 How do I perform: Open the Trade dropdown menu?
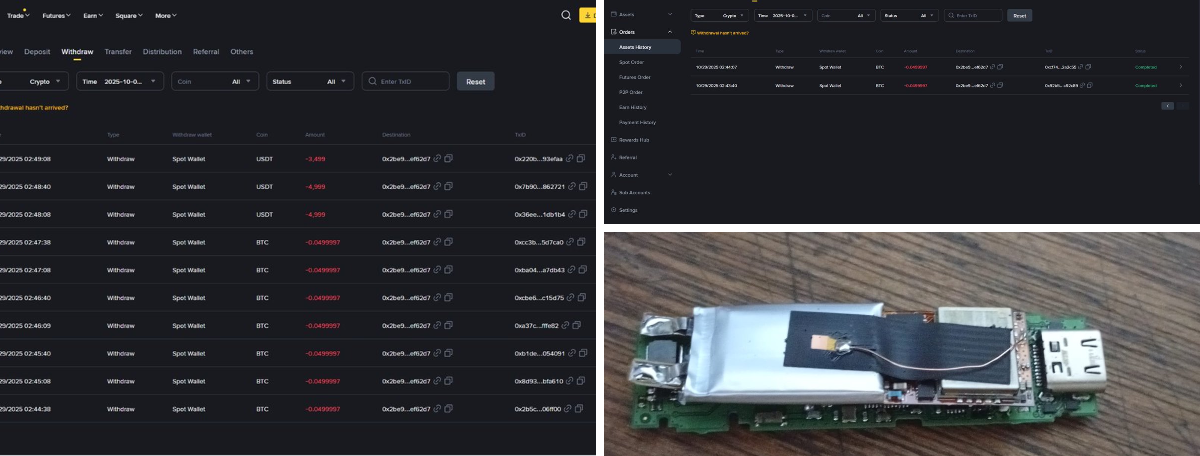(18, 15)
